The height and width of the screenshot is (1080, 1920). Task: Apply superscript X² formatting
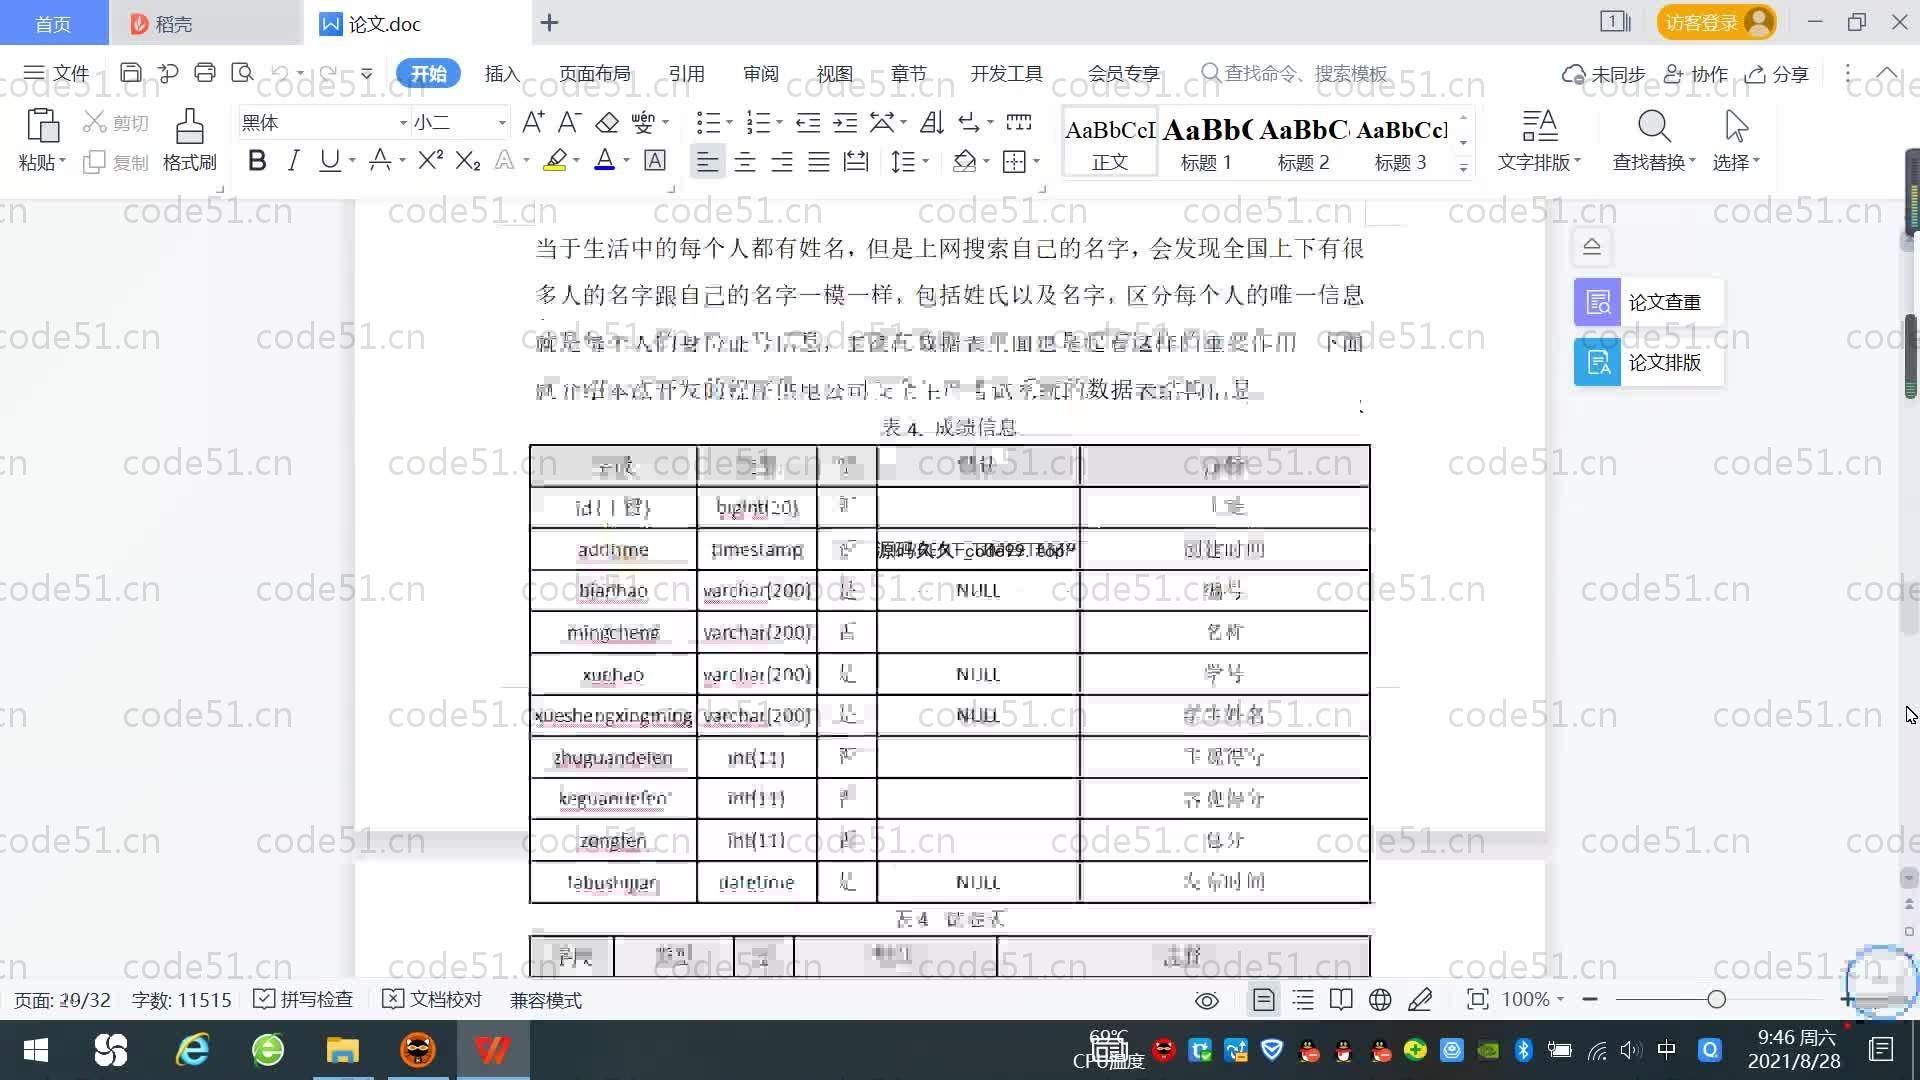(430, 160)
